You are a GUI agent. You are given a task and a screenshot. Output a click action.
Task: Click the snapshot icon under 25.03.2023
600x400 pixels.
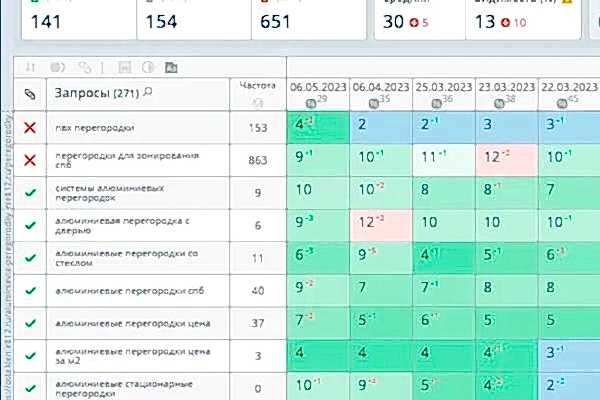(x=436, y=103)
